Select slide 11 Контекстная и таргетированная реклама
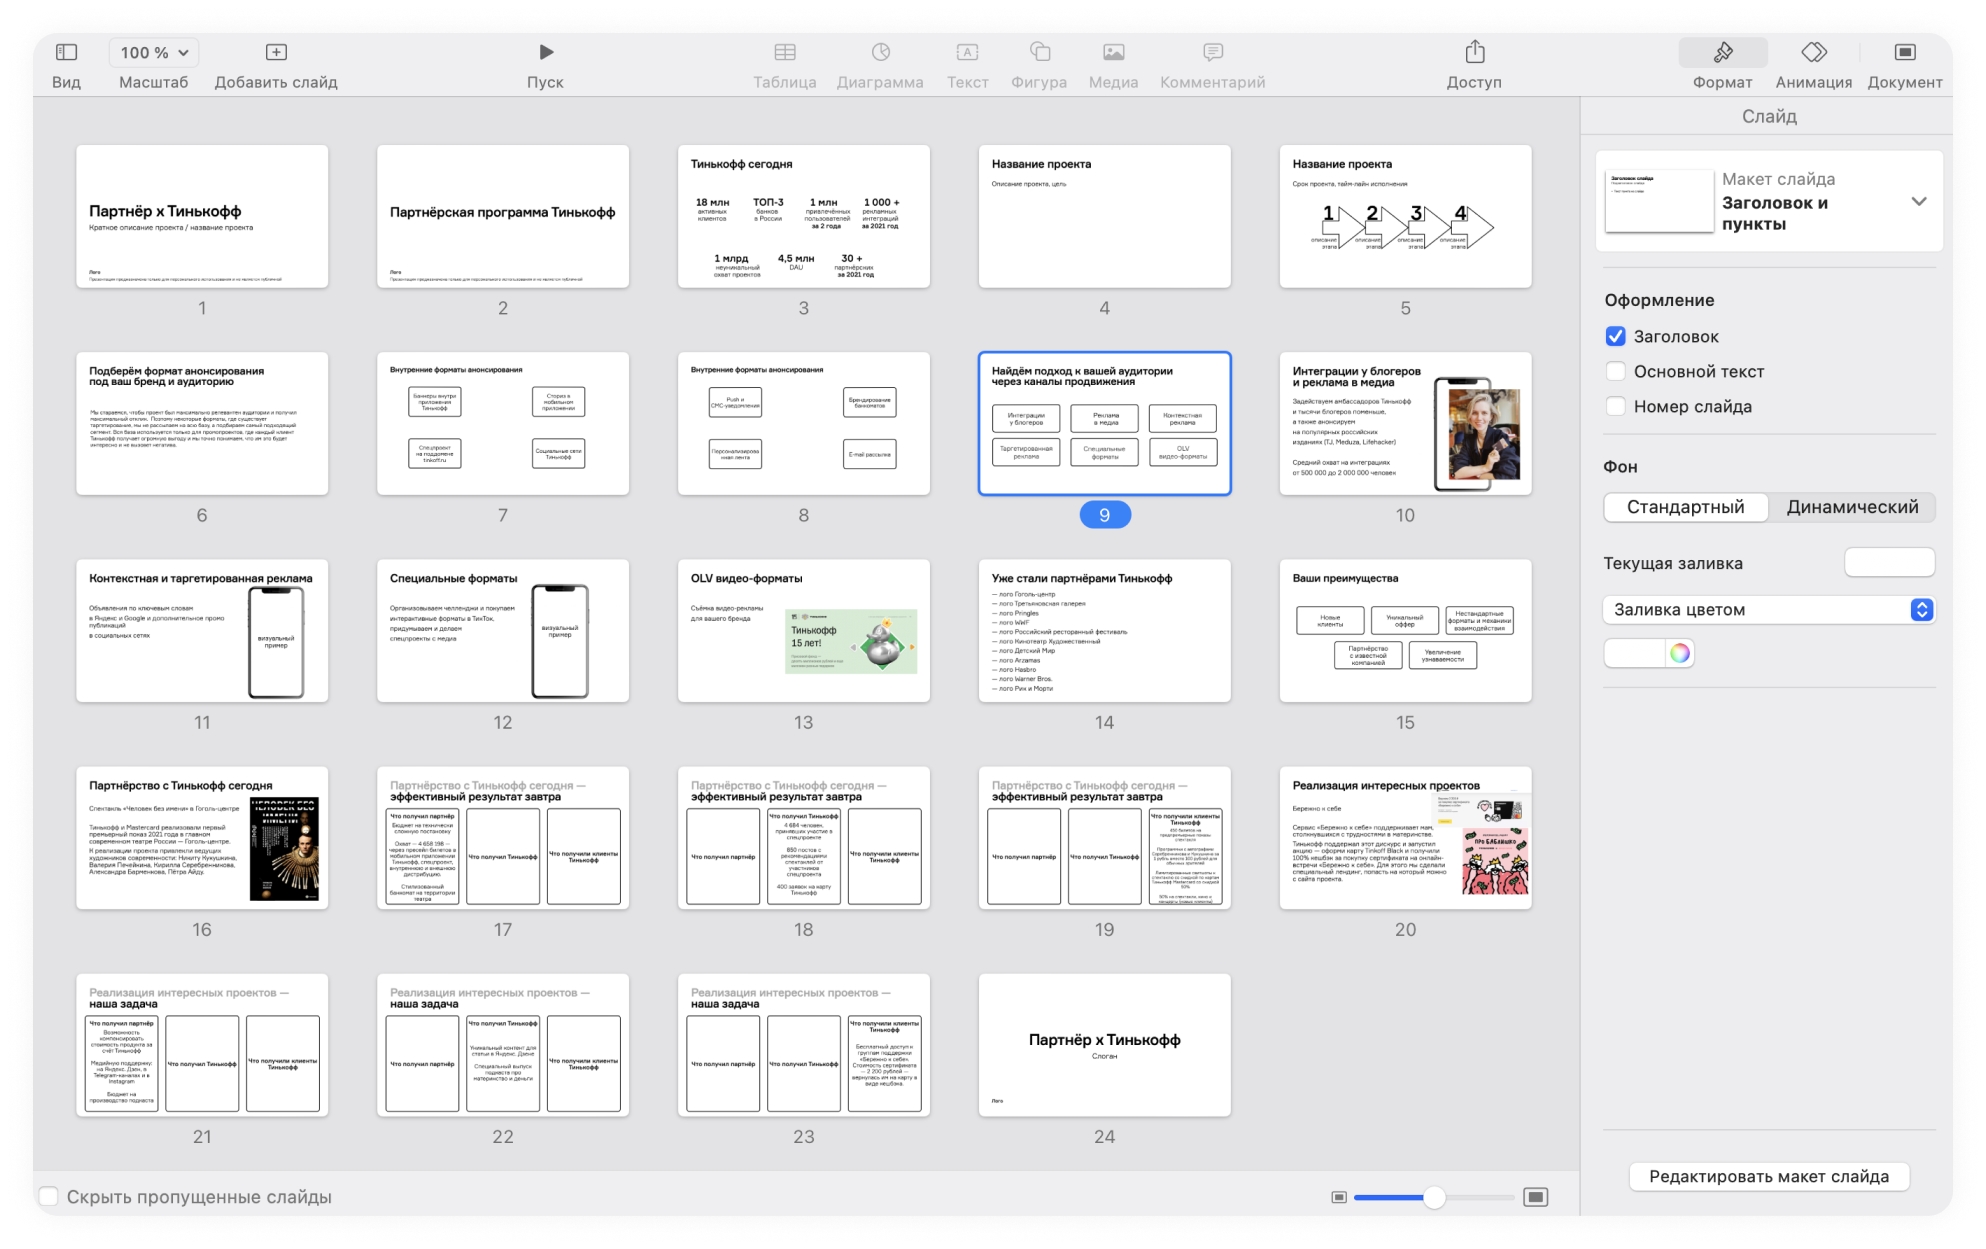 point(202,630)
